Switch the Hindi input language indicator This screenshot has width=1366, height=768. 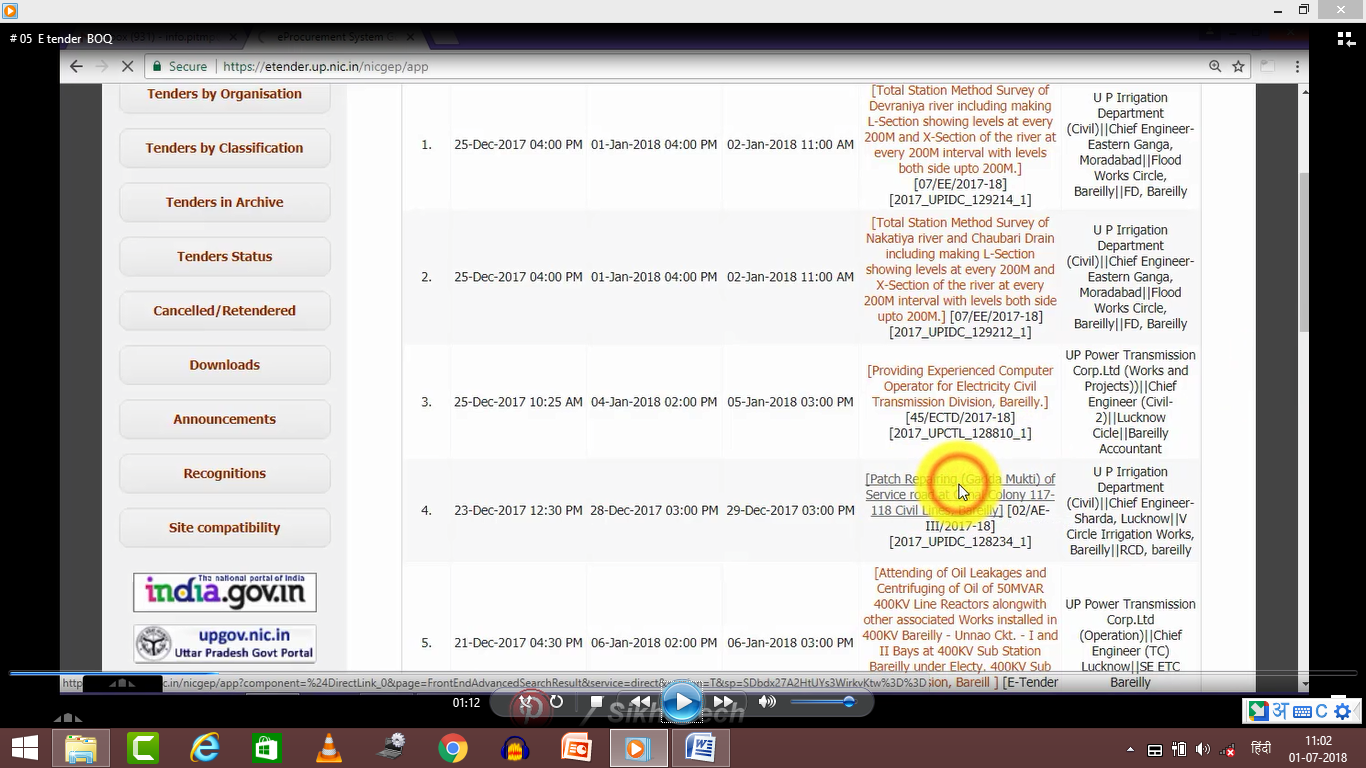1261,749
